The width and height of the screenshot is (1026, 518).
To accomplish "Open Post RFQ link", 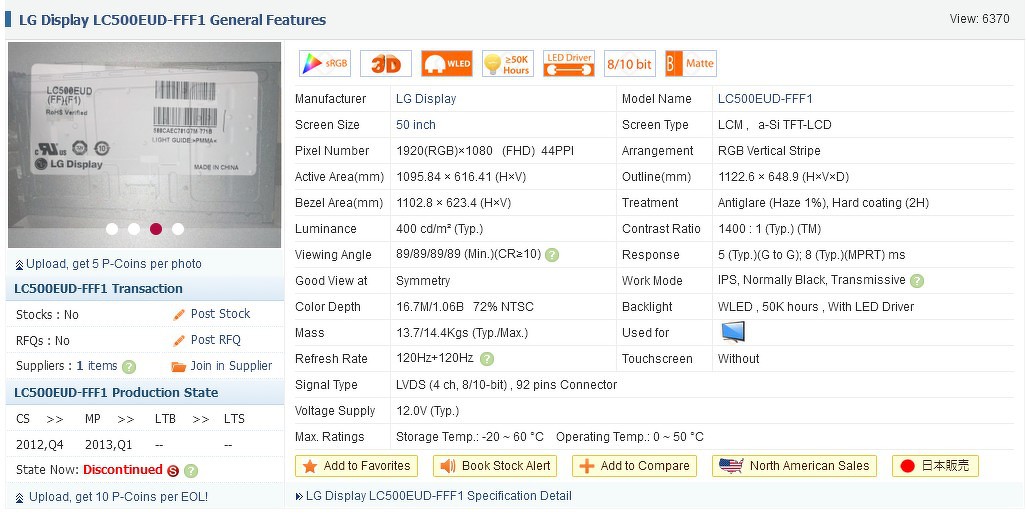I will coord(216,340).
